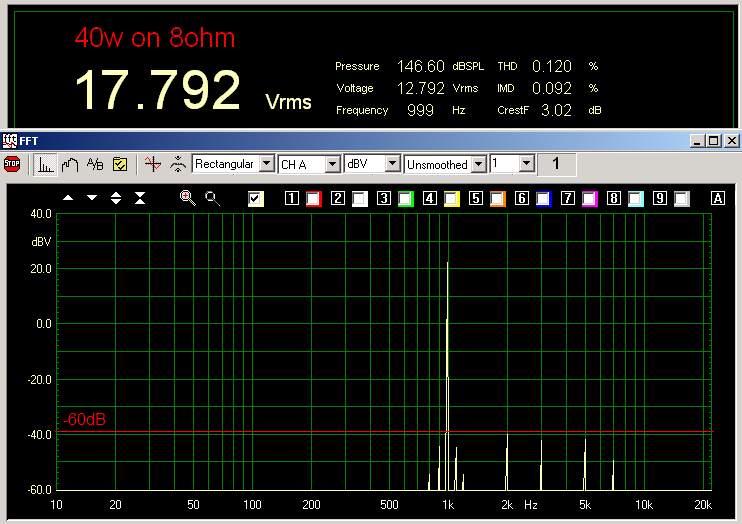This screenshot has width=742, height=524.
Task: Click the FFT window title icon
Action: 9,141
